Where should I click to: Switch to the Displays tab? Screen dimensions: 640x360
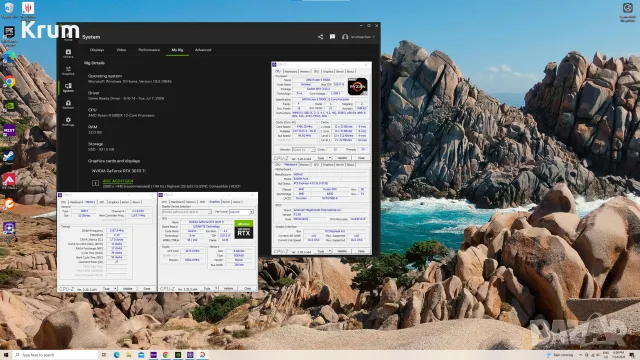point(97,50)
